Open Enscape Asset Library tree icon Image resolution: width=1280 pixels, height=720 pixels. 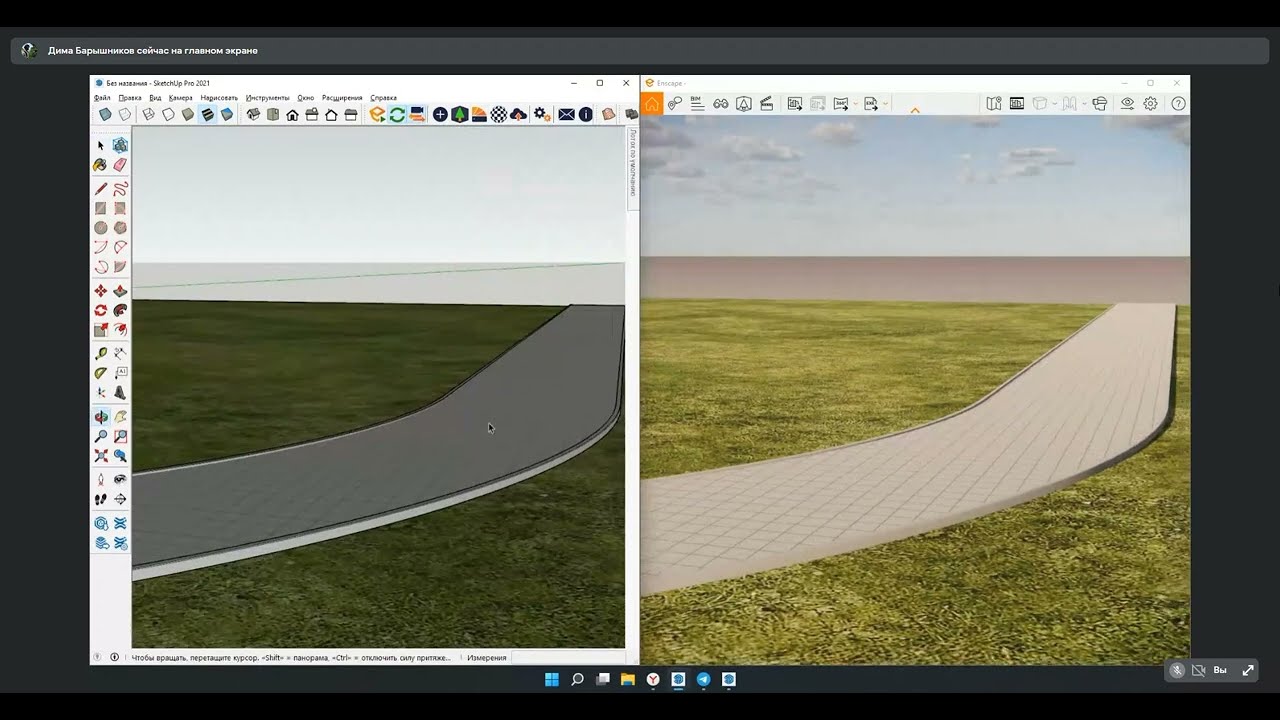pyautogui.click(x=459, y=115)
